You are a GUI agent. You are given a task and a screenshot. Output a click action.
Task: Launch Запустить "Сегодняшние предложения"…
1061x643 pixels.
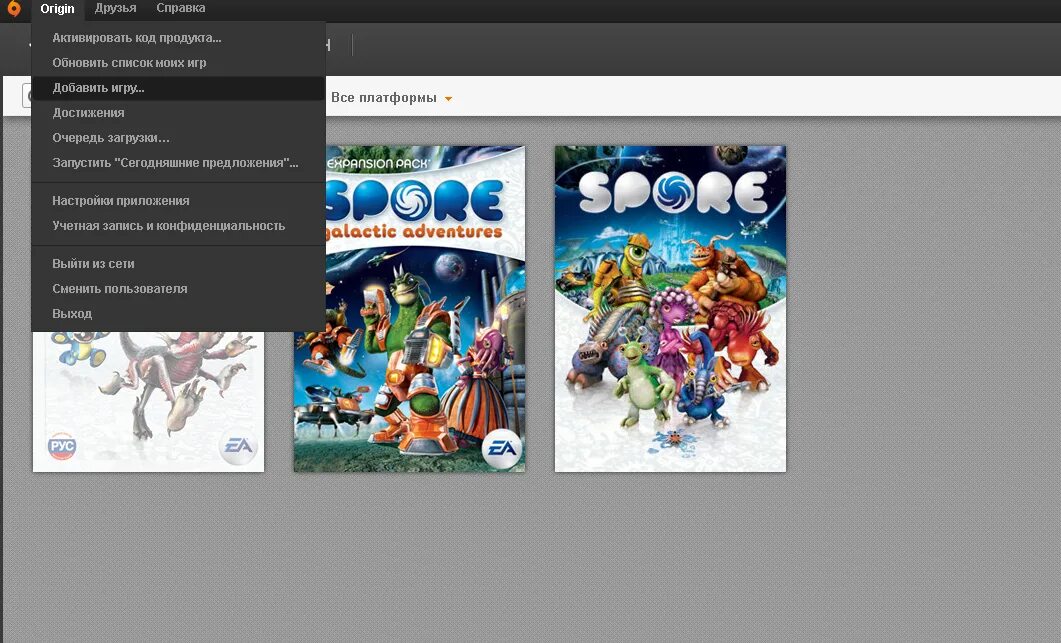point(179,163)
